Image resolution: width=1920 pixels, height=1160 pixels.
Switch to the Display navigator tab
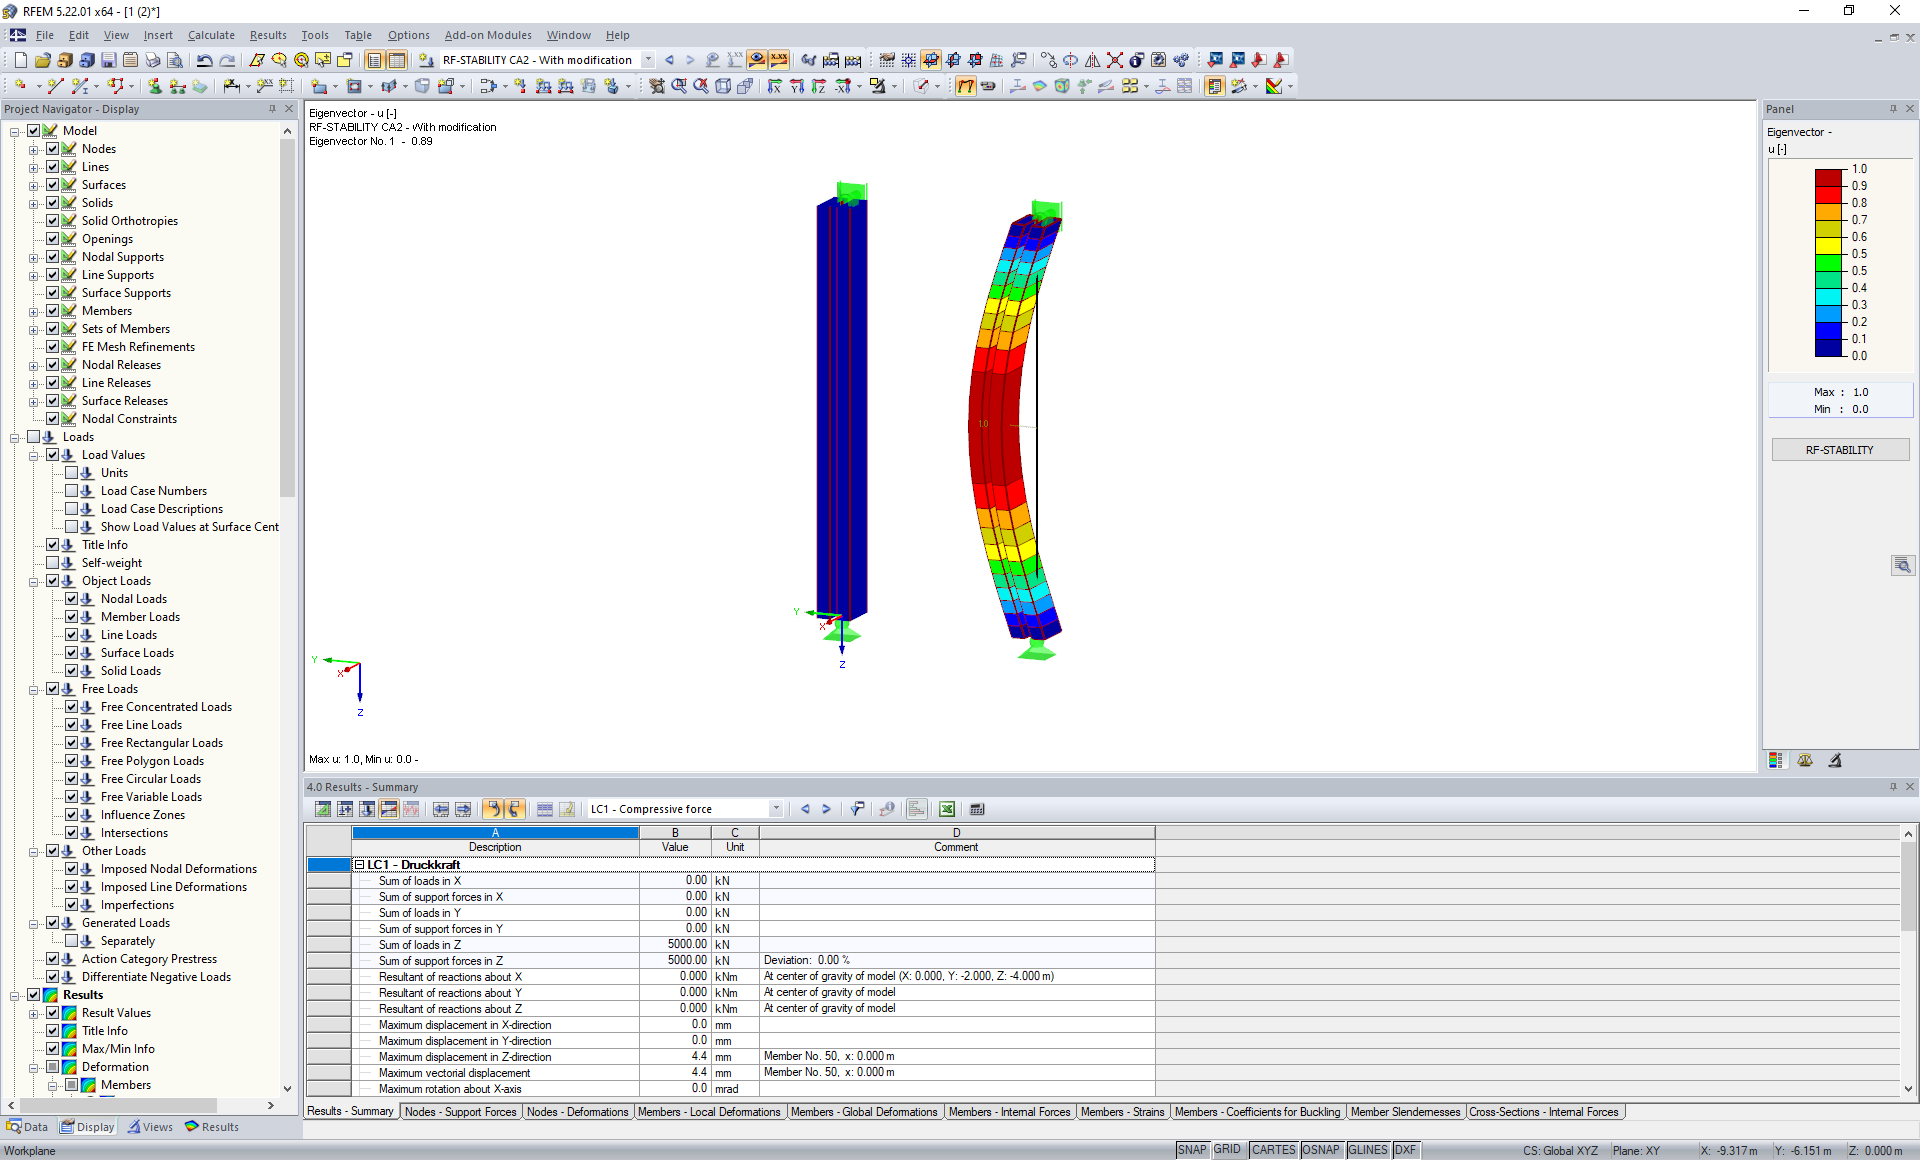pos(87,1127)
